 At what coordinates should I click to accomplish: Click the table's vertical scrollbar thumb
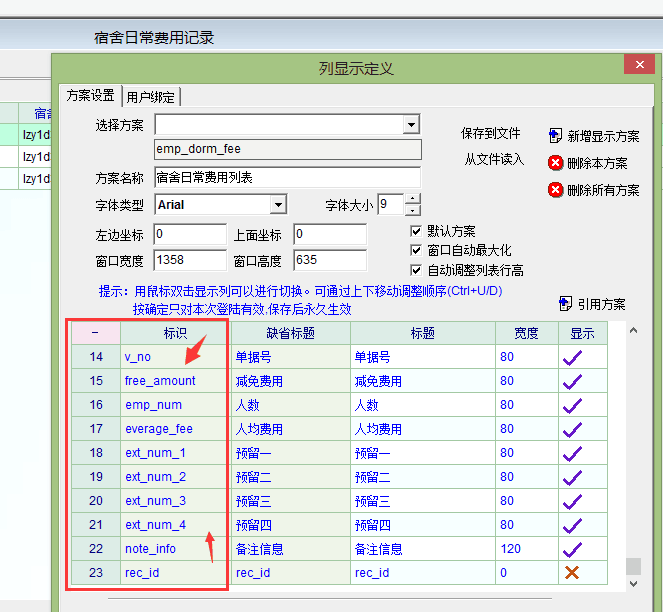tap(633, 566)
